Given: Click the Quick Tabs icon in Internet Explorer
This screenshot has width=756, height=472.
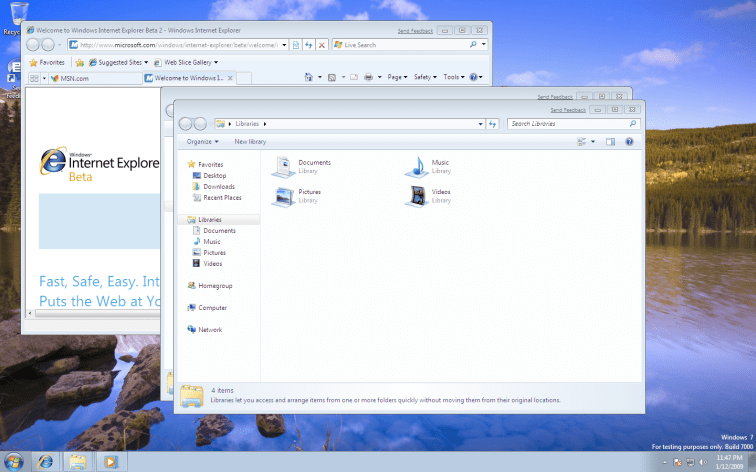Looking at the screenshot, I should (x=34, y=78).
